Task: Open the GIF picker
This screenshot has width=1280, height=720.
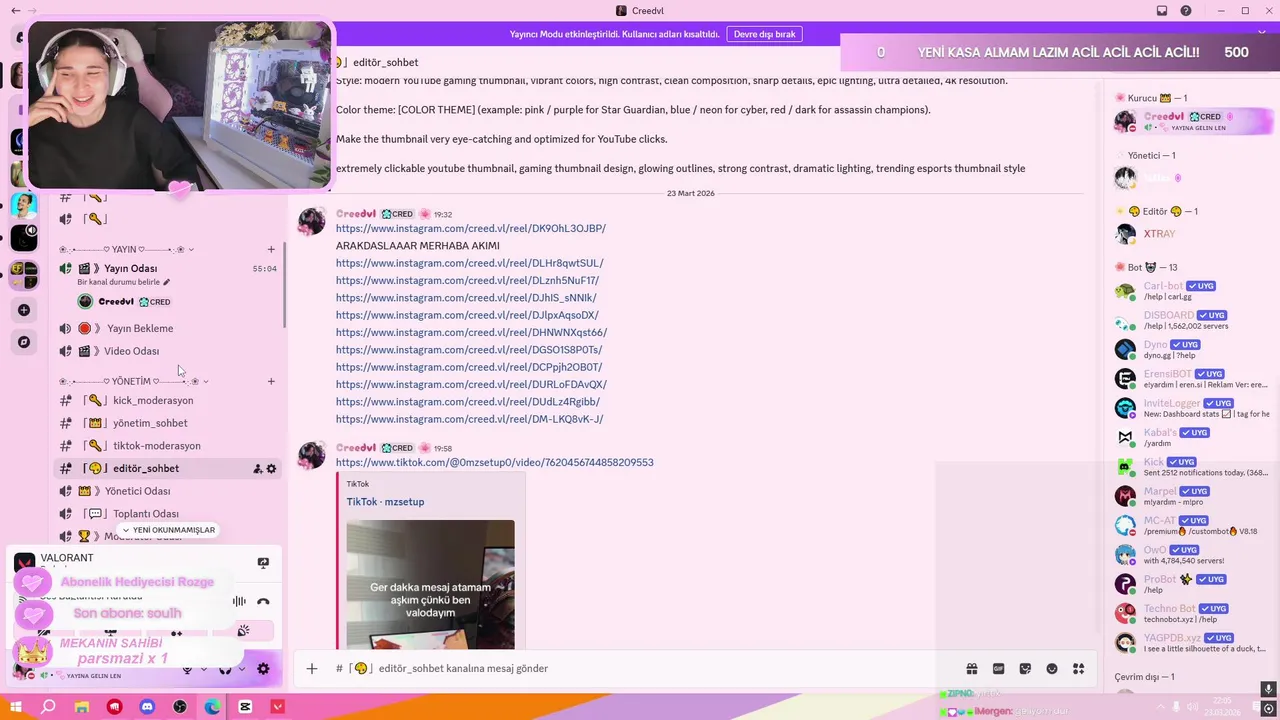Action: pyautogui.click(x=998, y=669)
